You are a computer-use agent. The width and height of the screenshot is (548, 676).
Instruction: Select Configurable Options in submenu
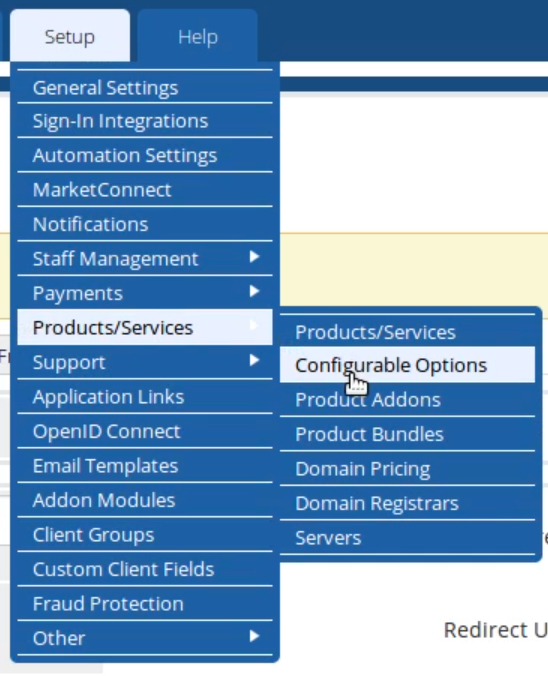407,365
